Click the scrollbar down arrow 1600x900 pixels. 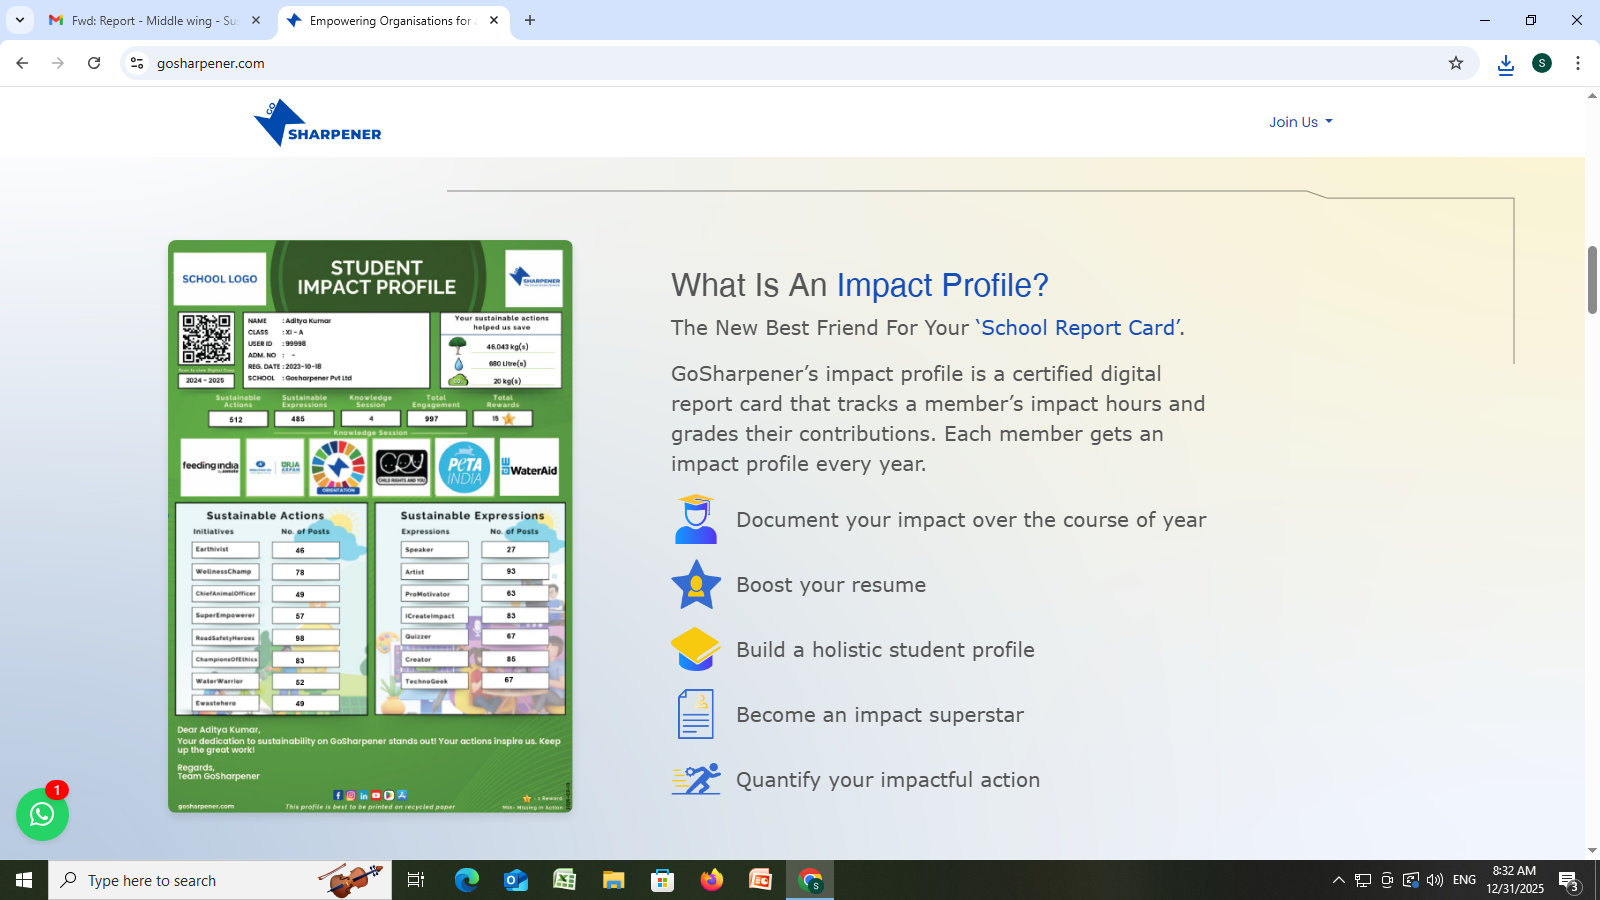1592,851
